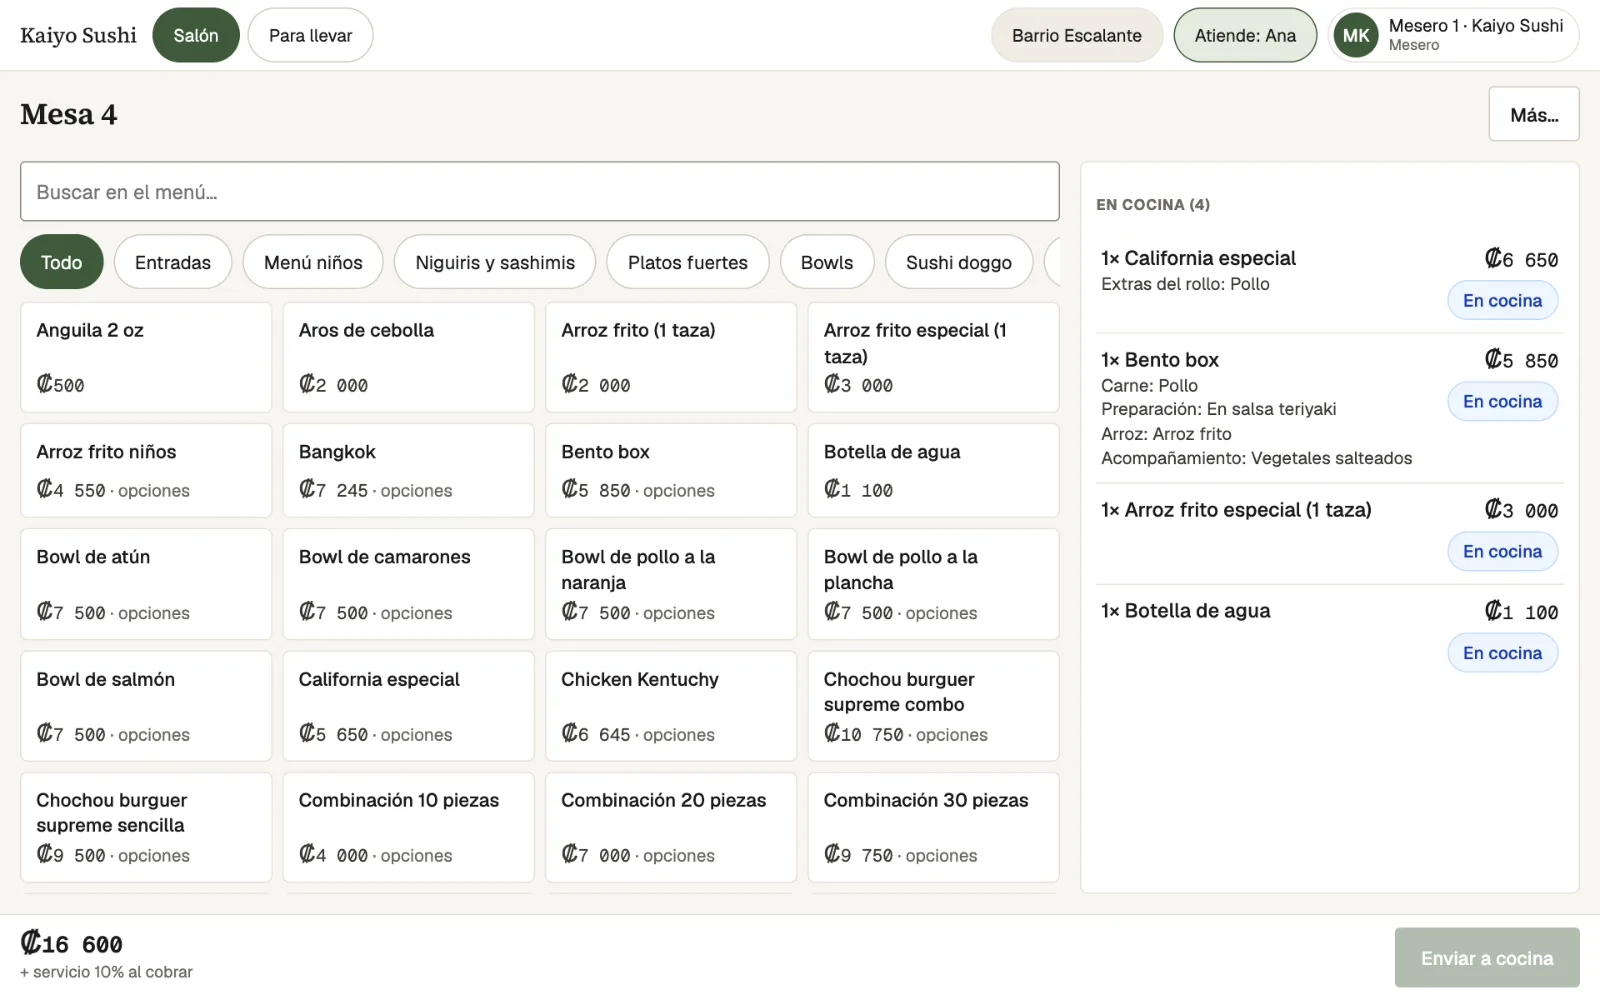Image resolution: width=1600 pixels, height=1000 pixels.
Task: Add Aros de cebolla to the order
Action: point(409,357)
